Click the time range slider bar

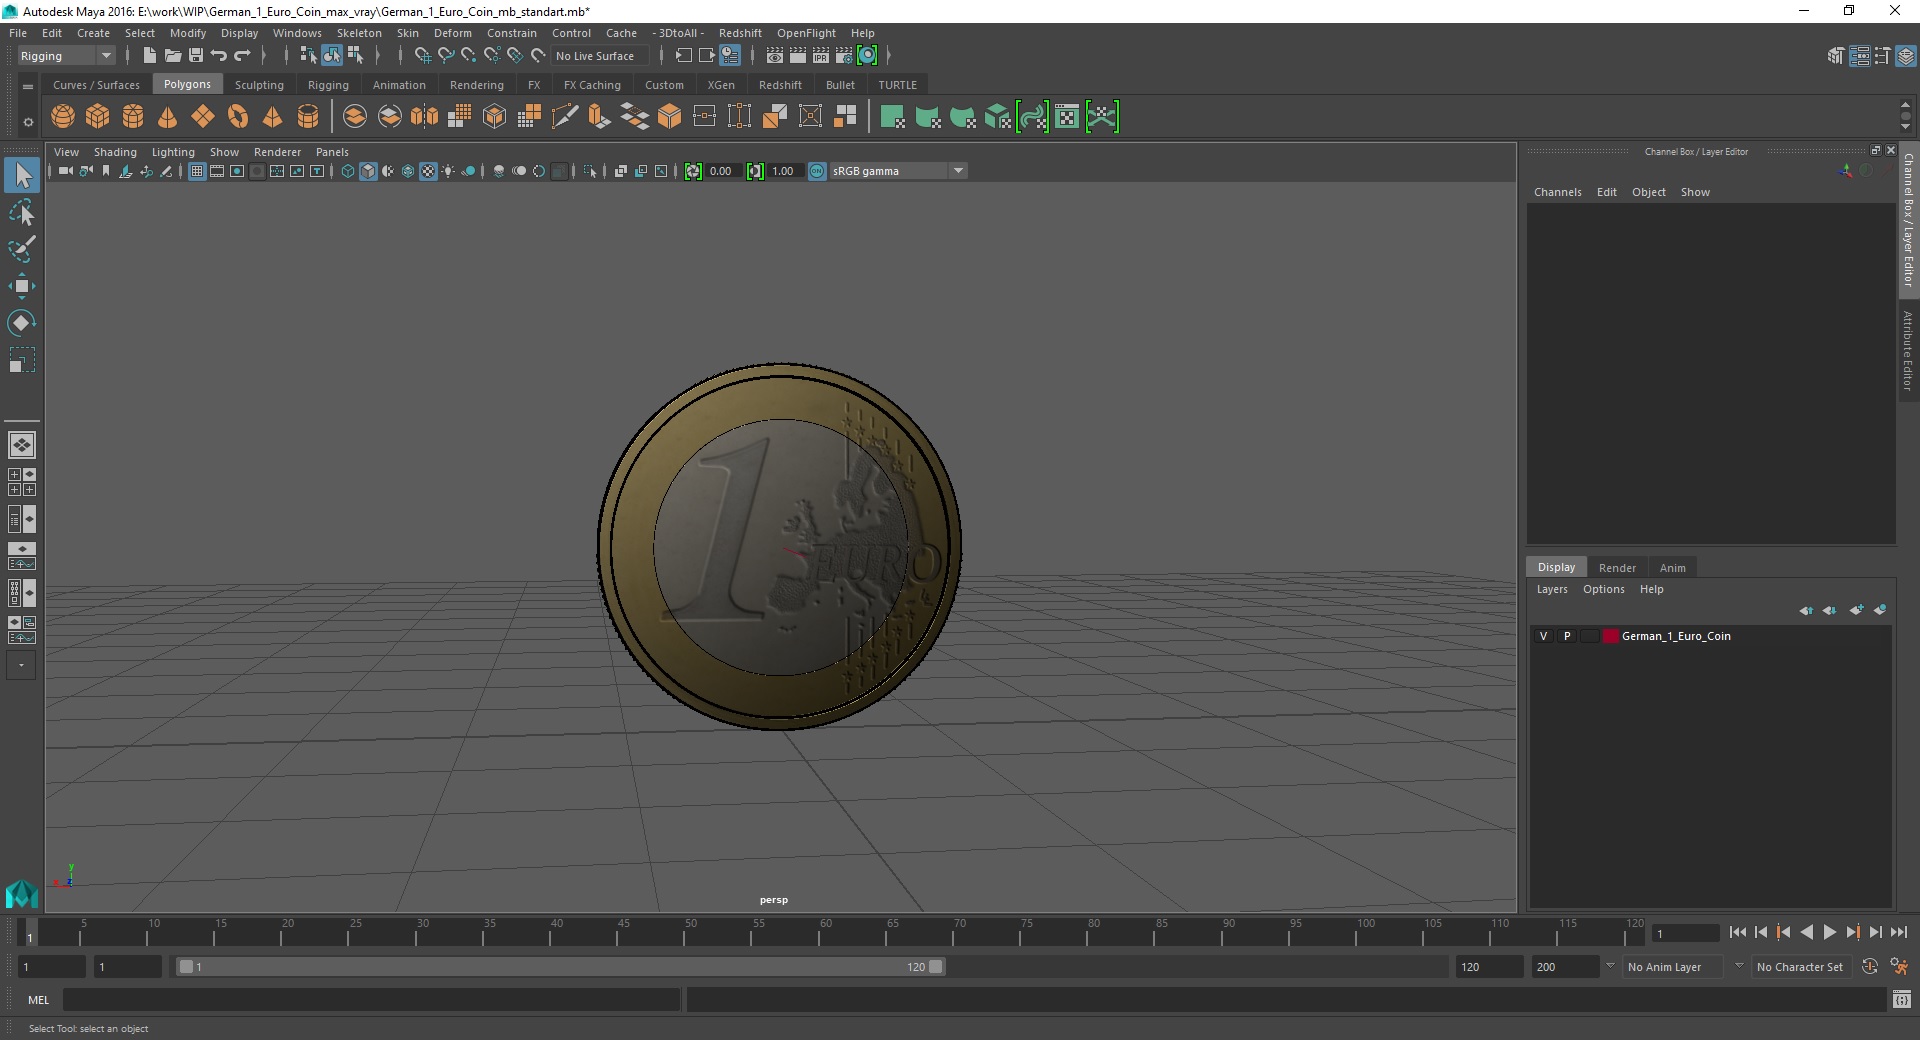point(560,967)
